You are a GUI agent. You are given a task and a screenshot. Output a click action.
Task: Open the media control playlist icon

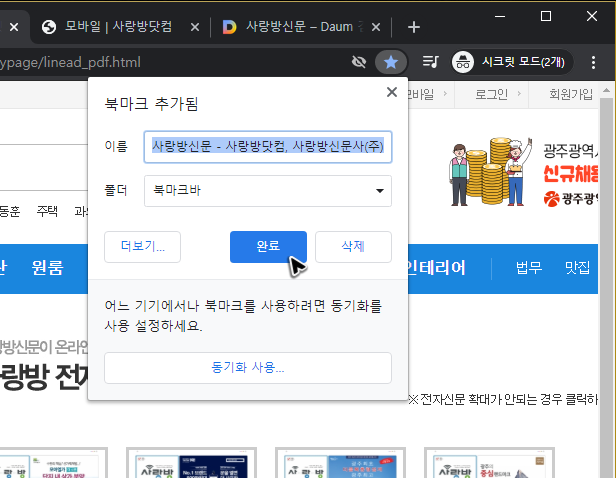pyautogui.click(x=430, y=62)
